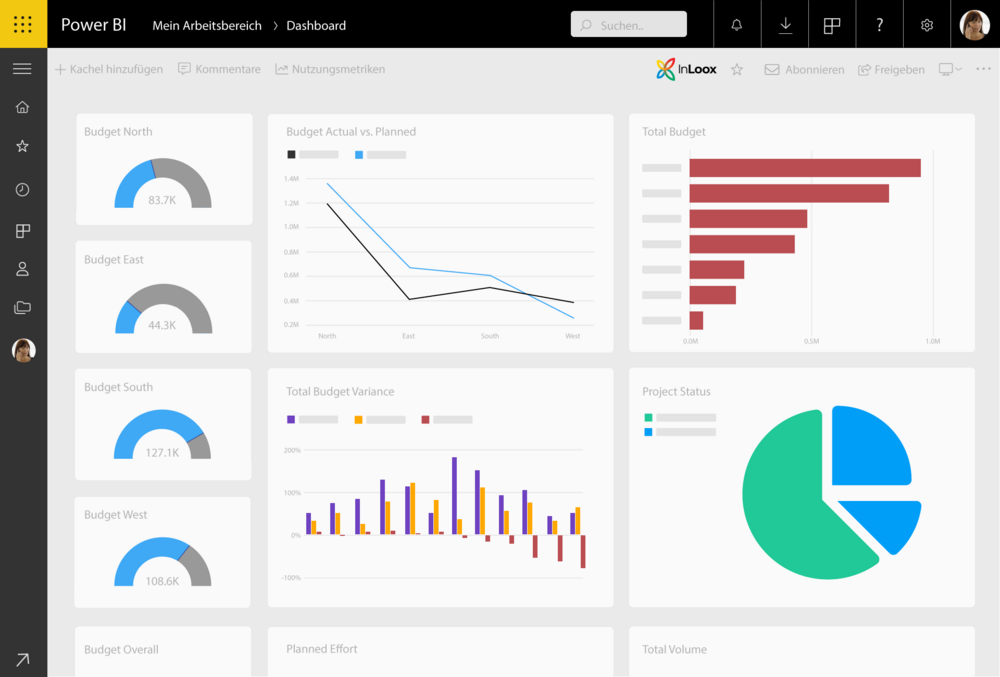This screenshot has width=1000, height=677.
Task: Click Kachel hinzufügen button
Action: coord(108,69)
